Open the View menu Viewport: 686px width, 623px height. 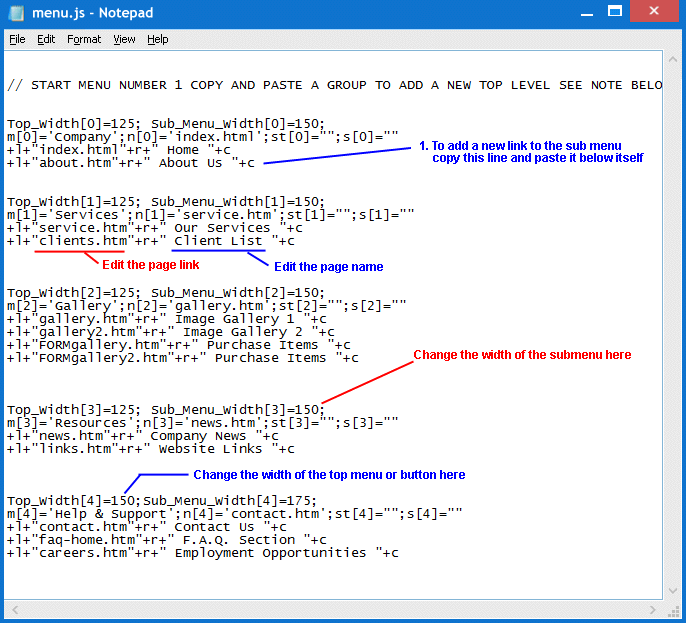pyautogui.click(x=124, y=39)
